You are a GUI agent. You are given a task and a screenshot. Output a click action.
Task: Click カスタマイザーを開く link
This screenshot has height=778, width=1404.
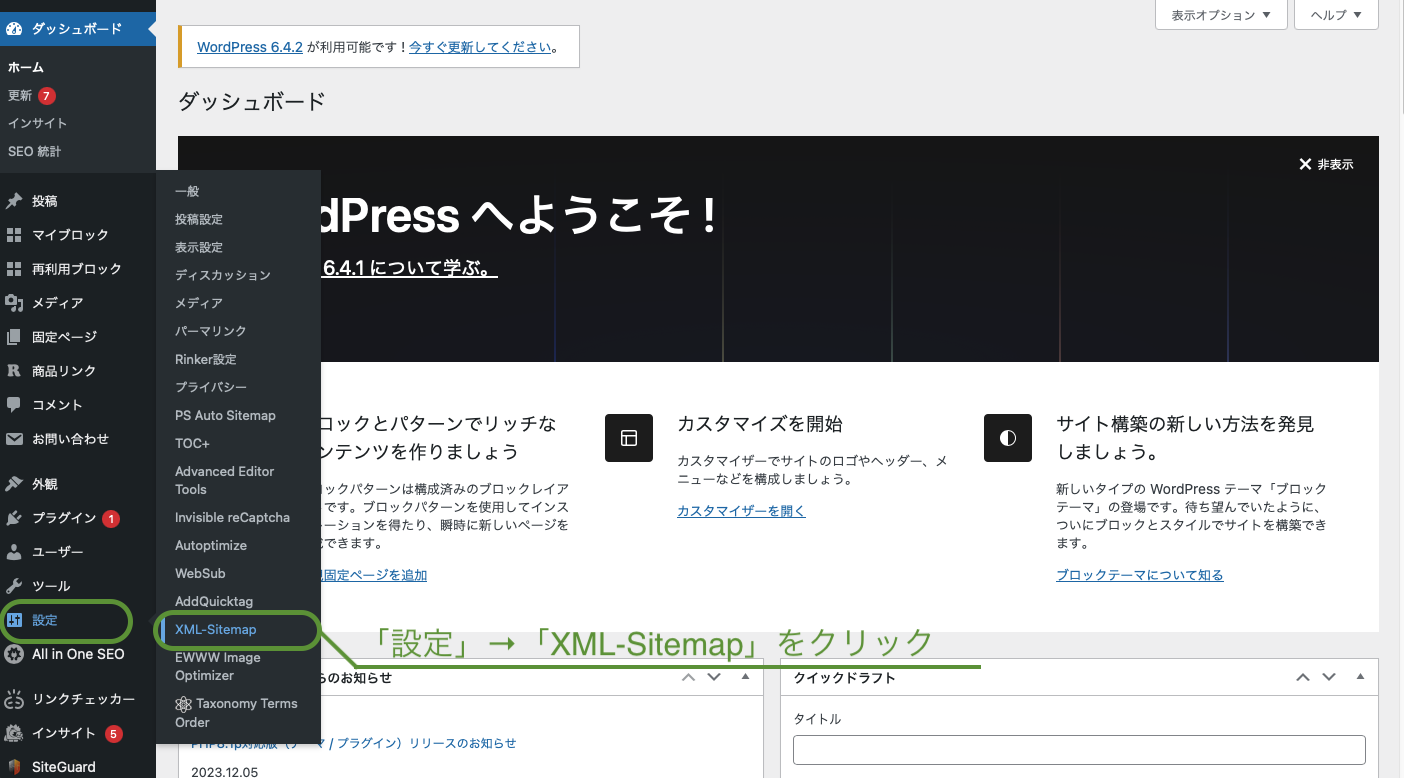click(x=741, y=511)
